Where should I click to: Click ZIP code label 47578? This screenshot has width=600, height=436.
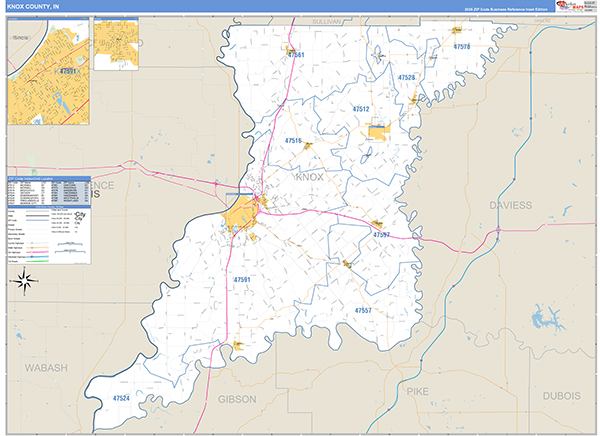(462, 47)
